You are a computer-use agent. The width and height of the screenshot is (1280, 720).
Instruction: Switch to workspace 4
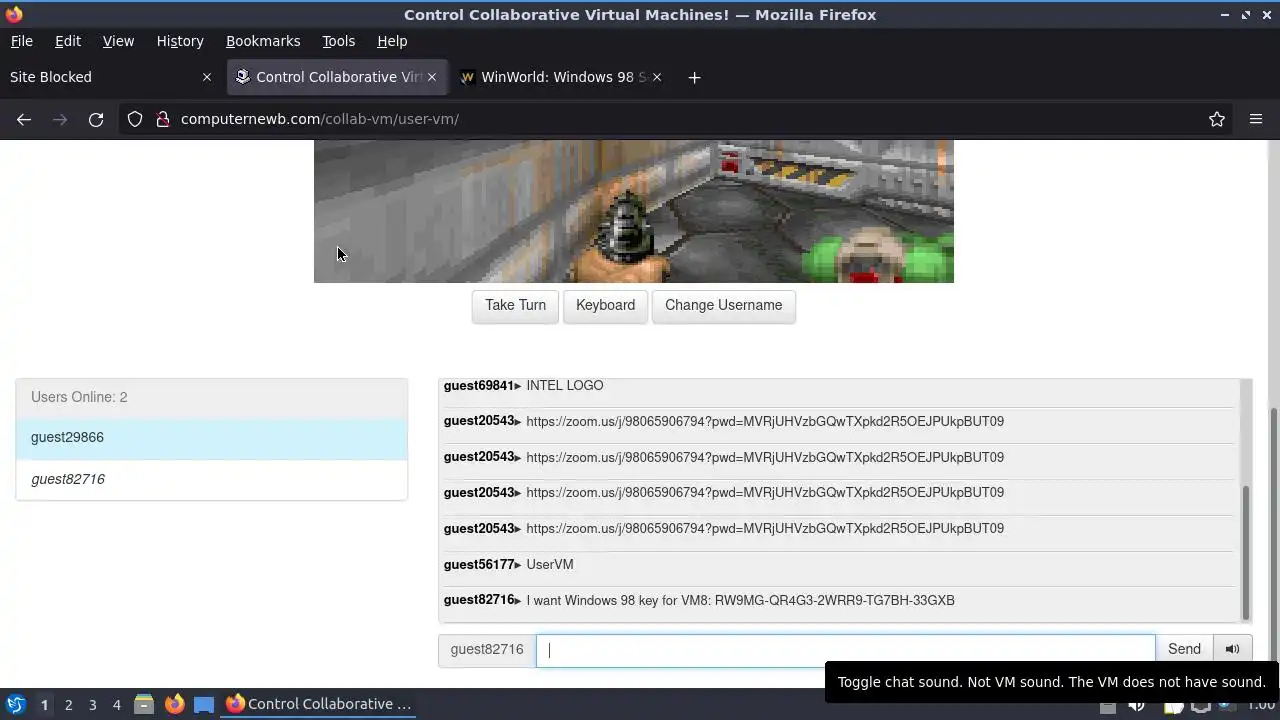coord(116,704)
